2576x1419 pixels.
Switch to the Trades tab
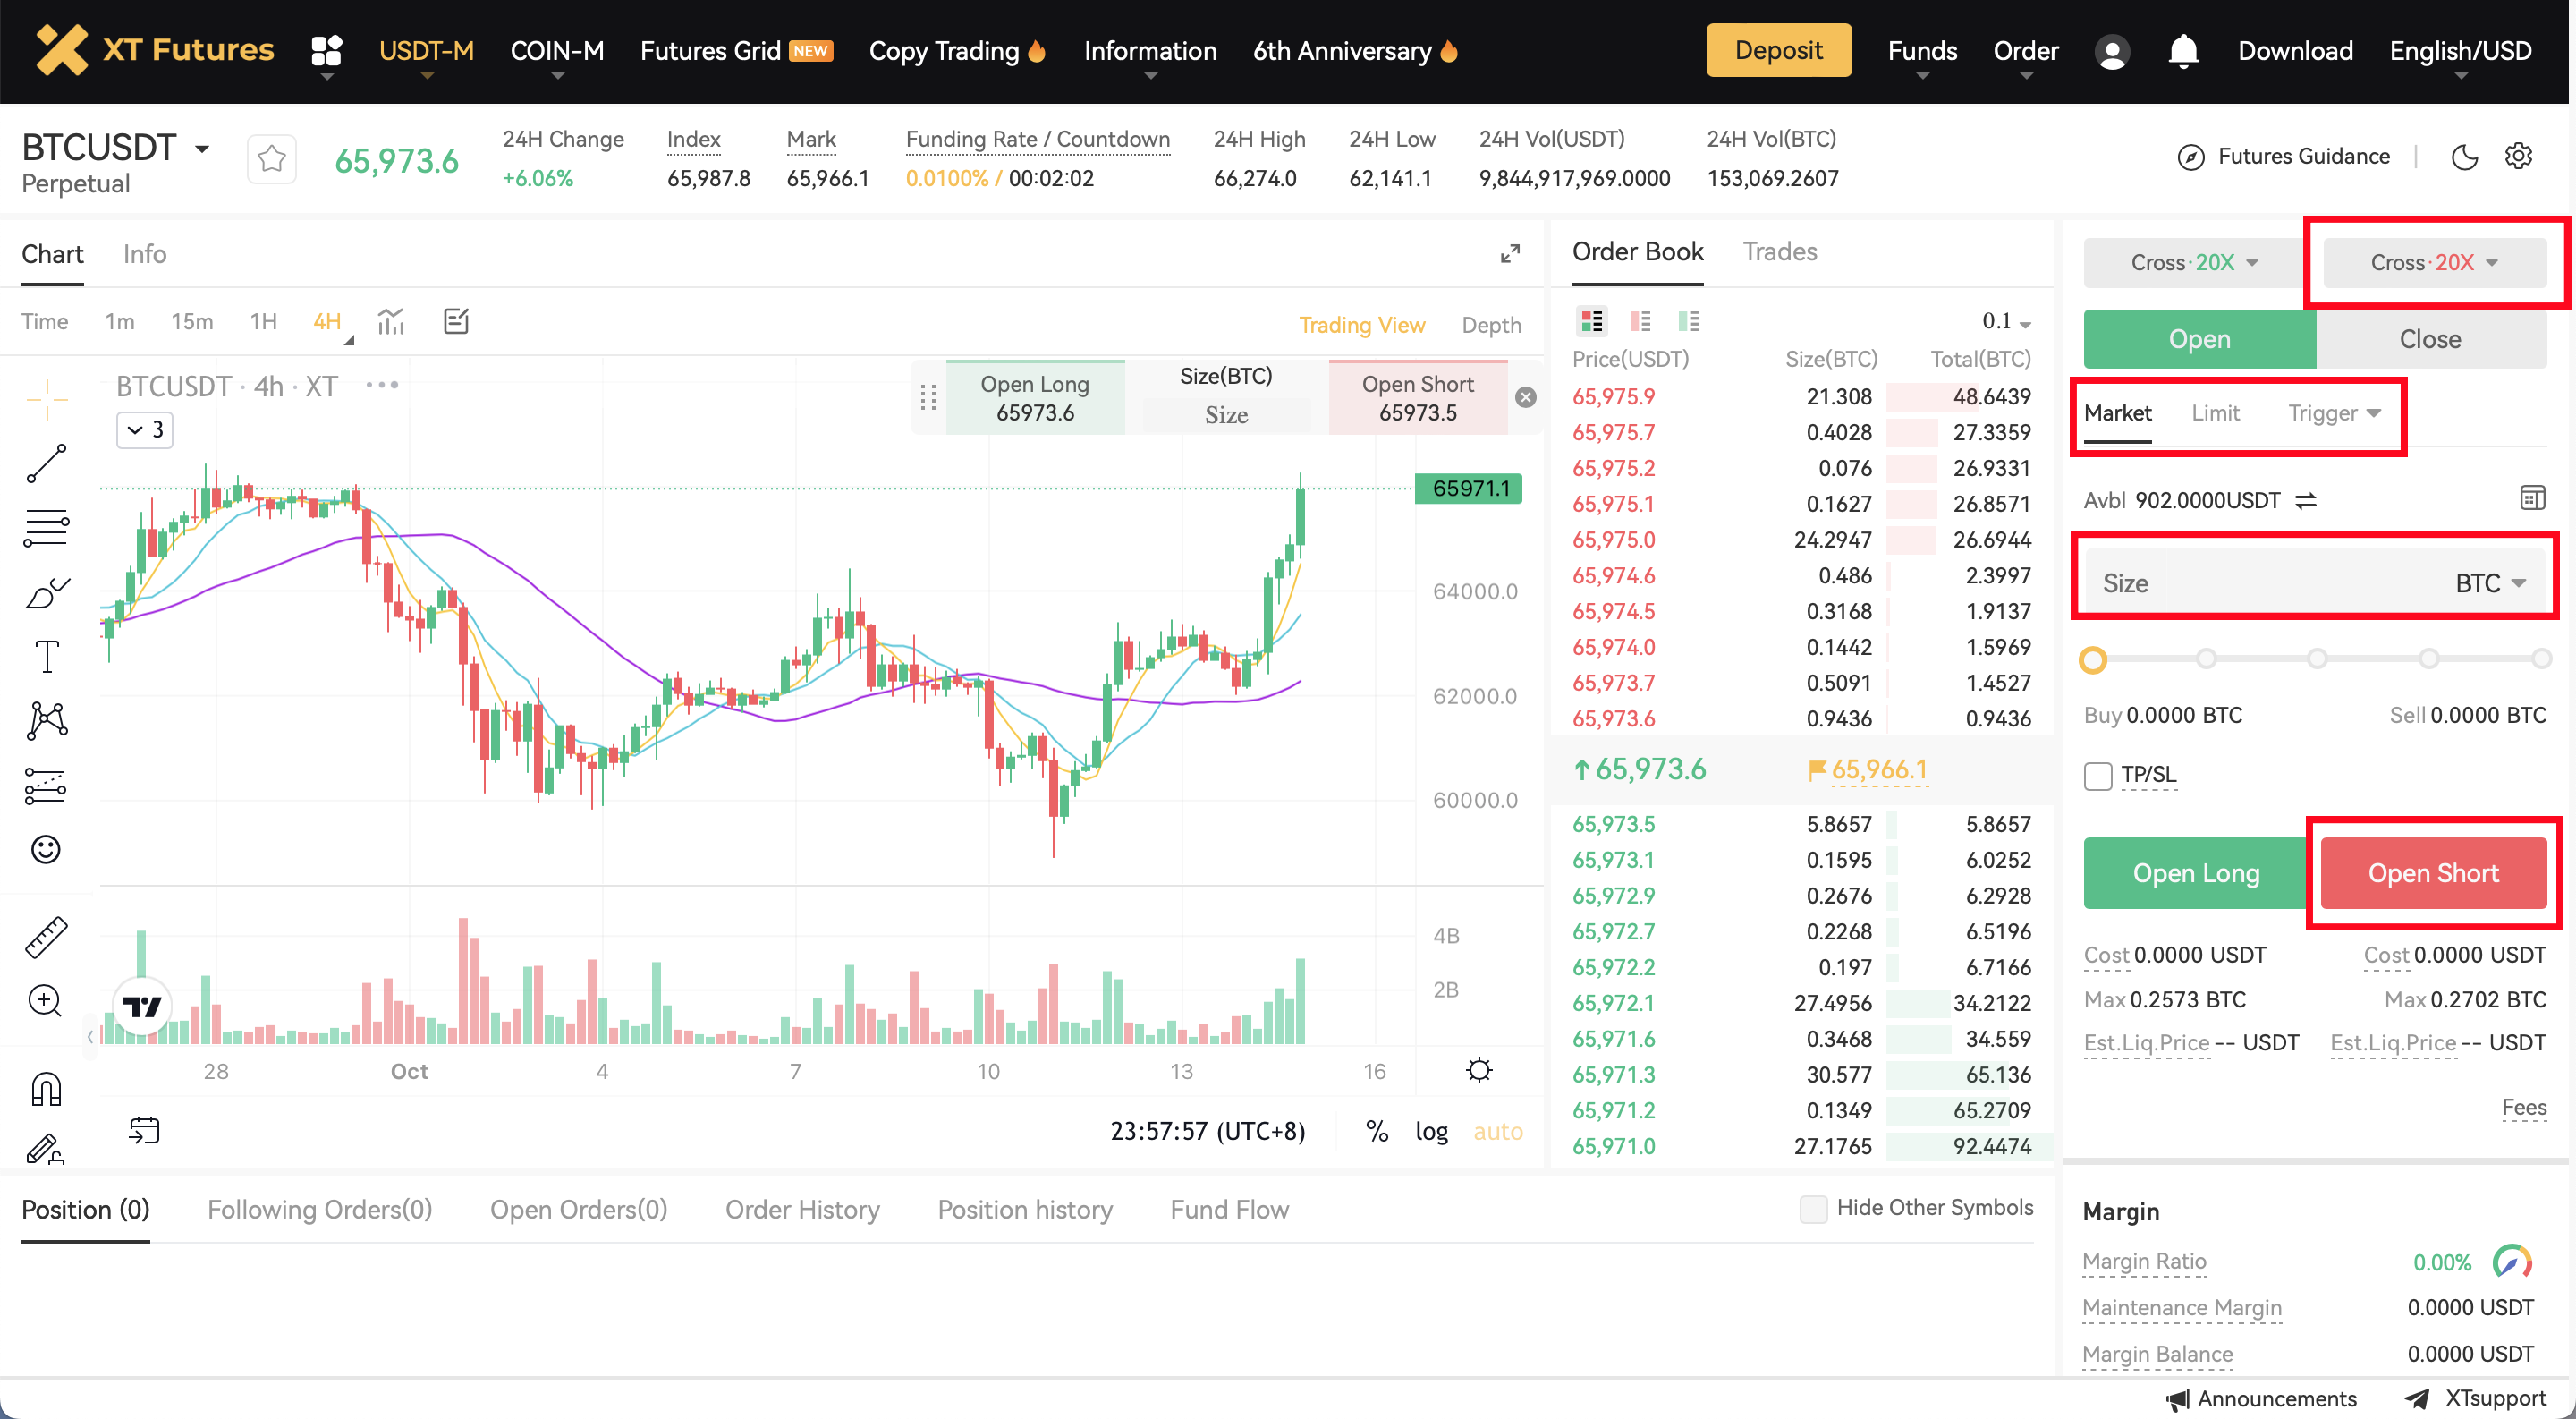point(1779,251)
